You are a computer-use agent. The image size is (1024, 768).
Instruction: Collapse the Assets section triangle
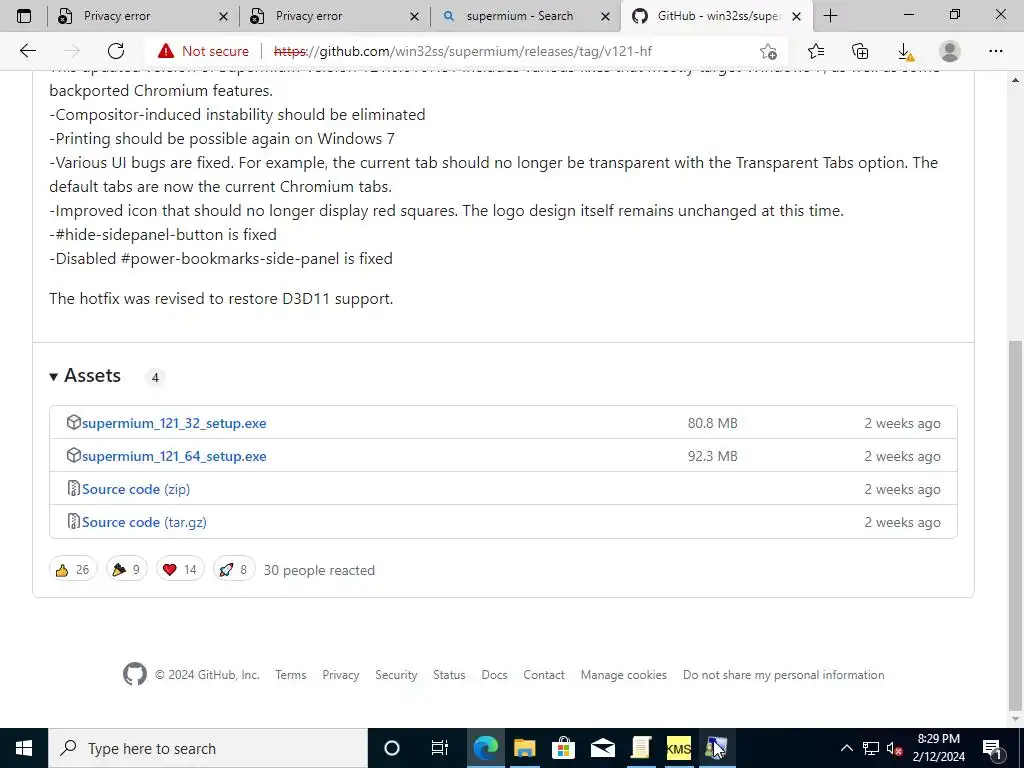click(x=54, y=376)
